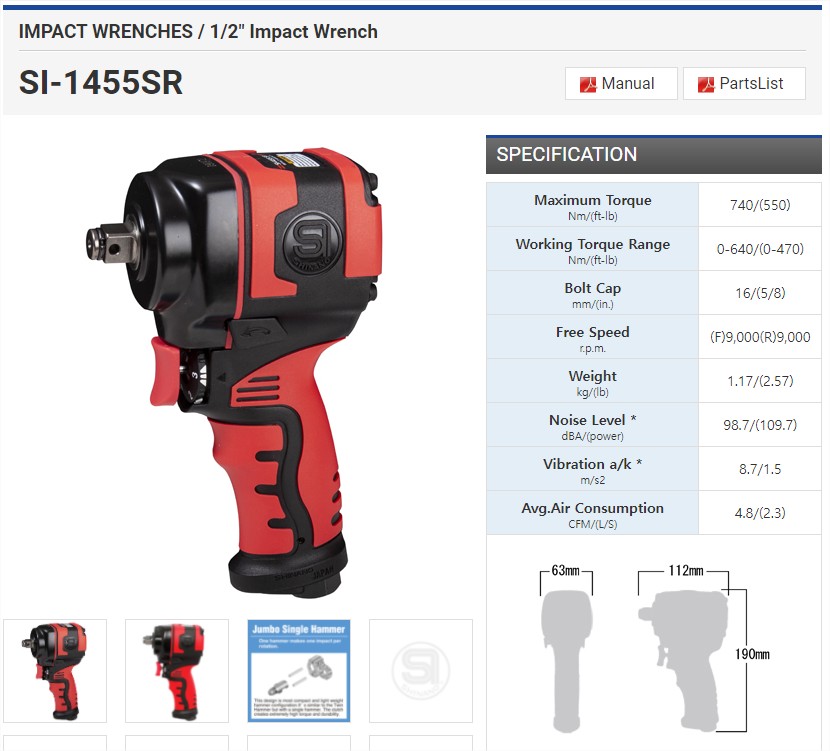Select the value 8.7/1.5

point(760,469)
